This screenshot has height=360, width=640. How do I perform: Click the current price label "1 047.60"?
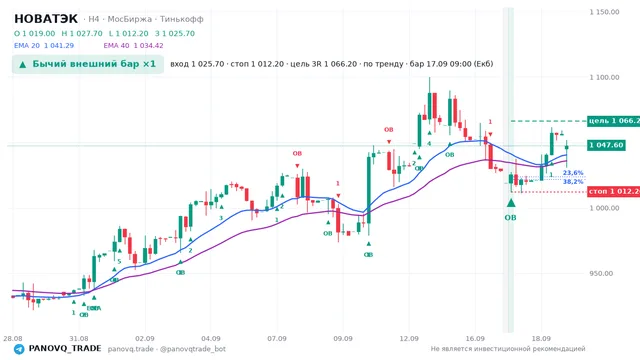pyautogui.click(x=606, y=145)
